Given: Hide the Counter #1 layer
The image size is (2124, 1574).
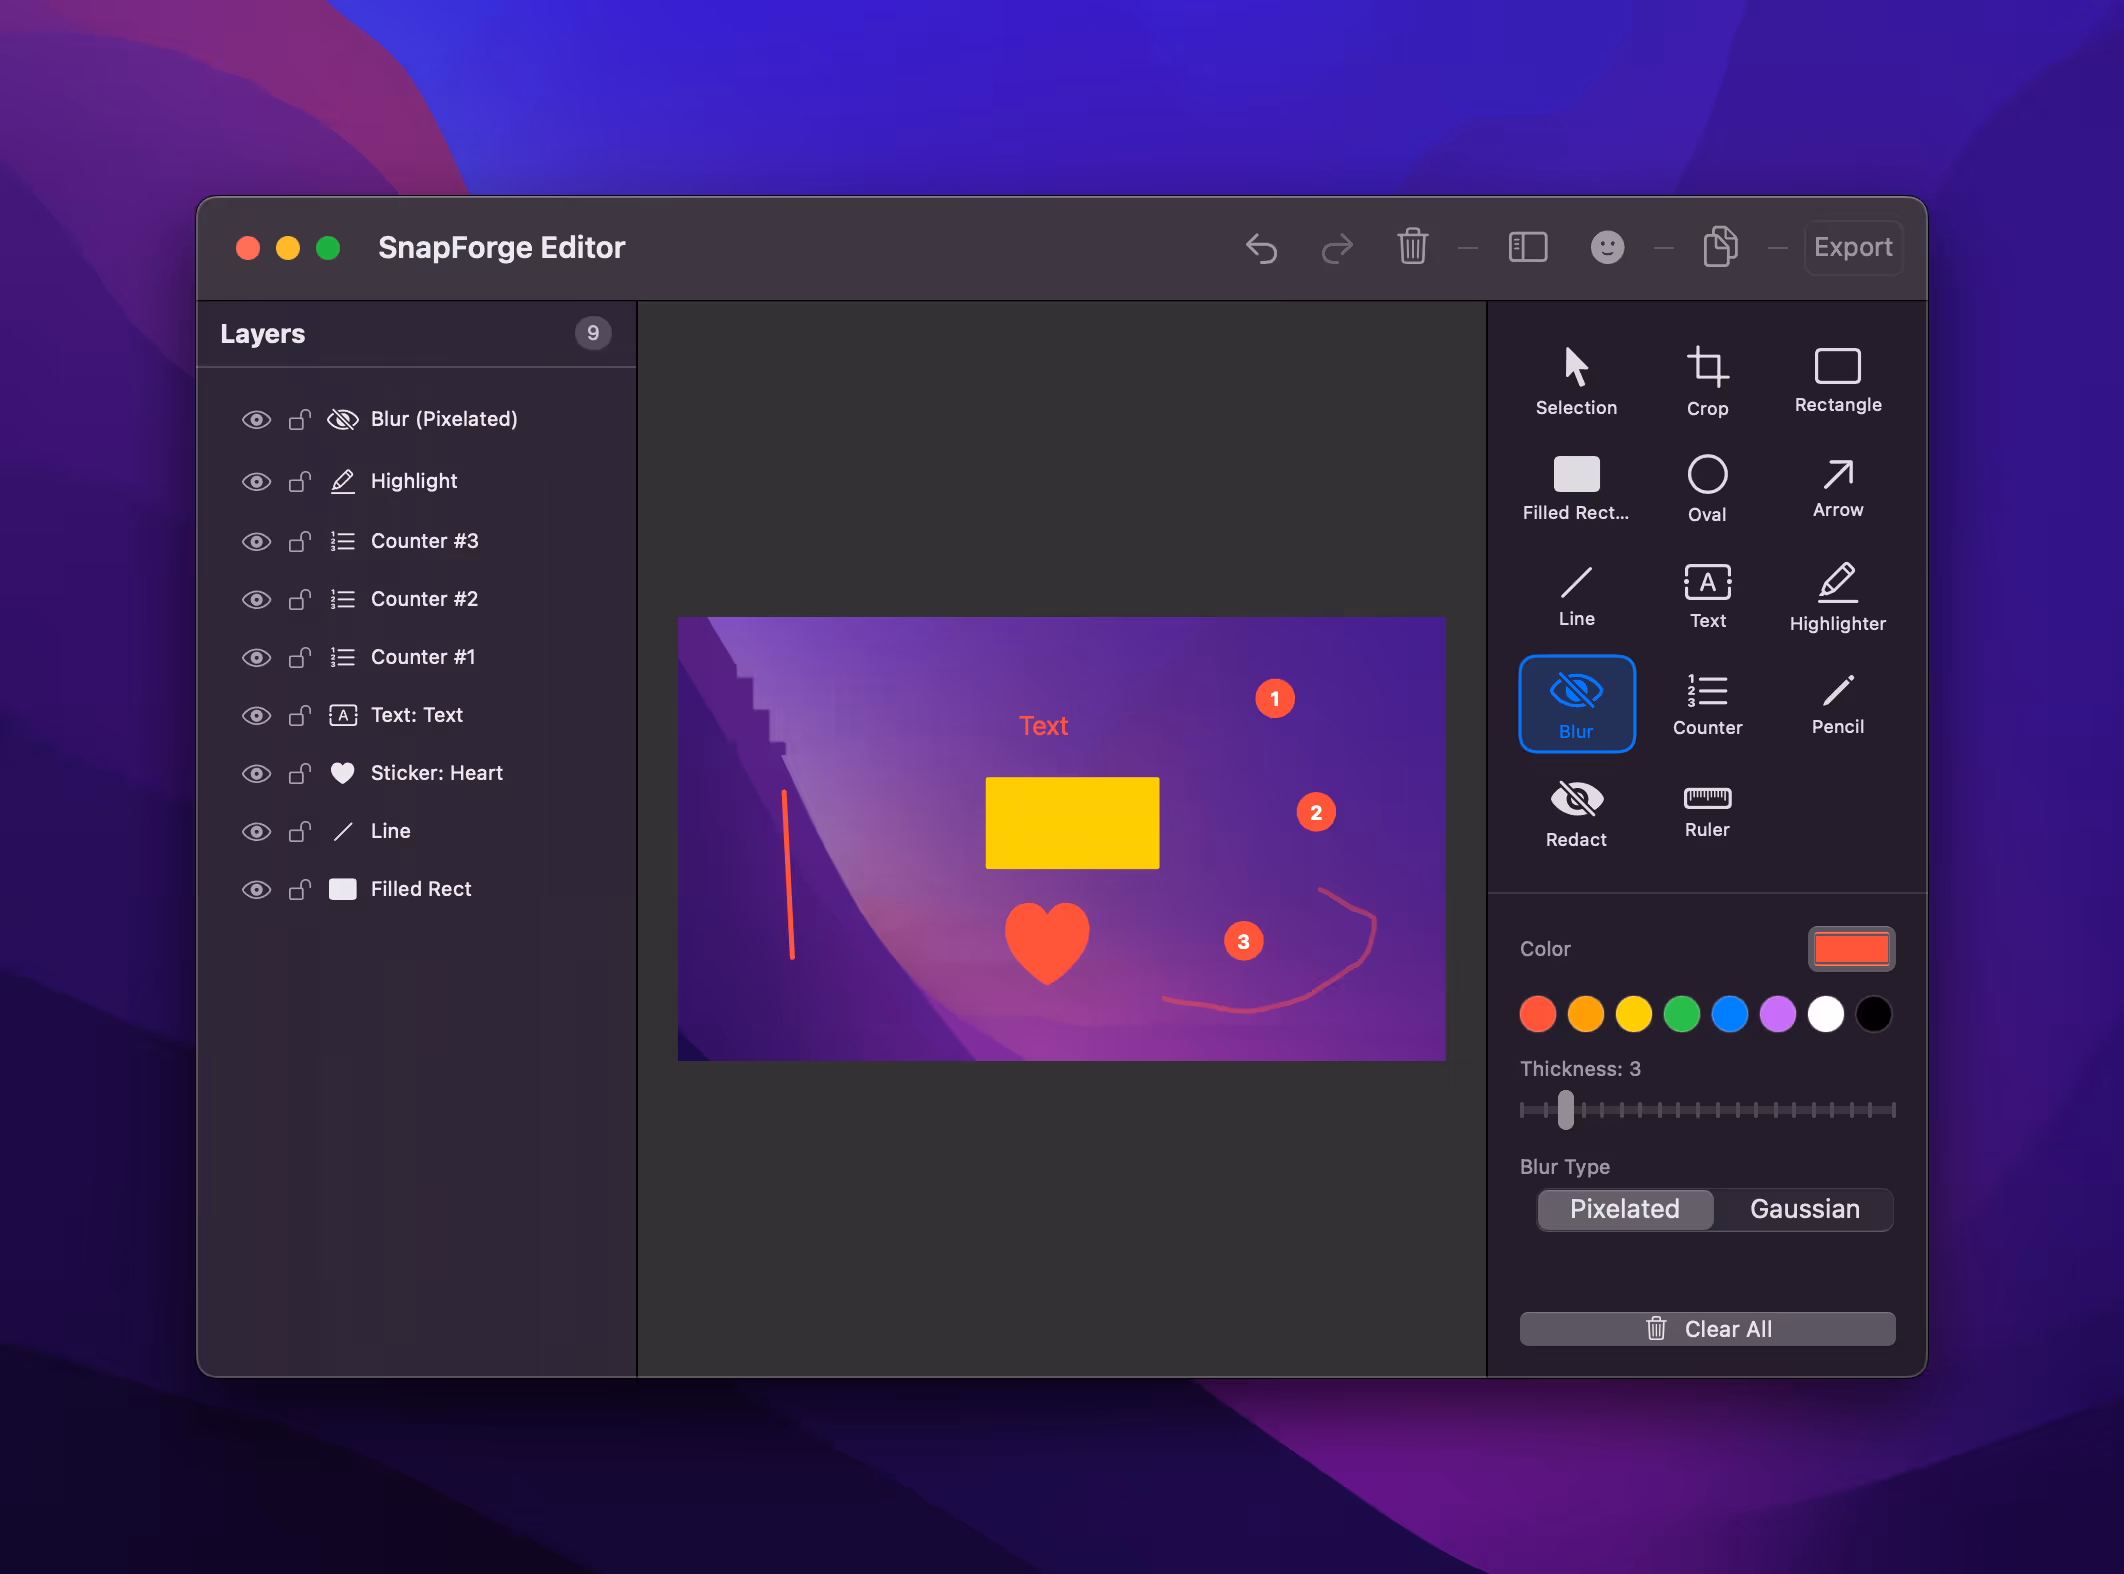Looking at the screenshot, I should [x=256, y=658].
